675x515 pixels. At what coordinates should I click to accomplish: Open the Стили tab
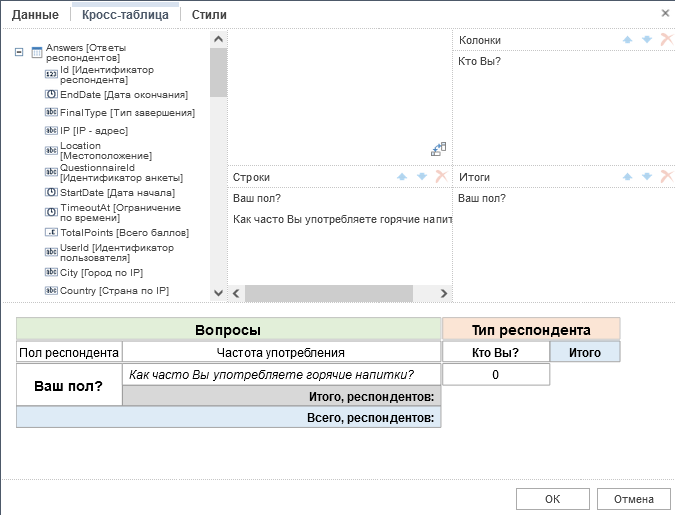[208, 15]
